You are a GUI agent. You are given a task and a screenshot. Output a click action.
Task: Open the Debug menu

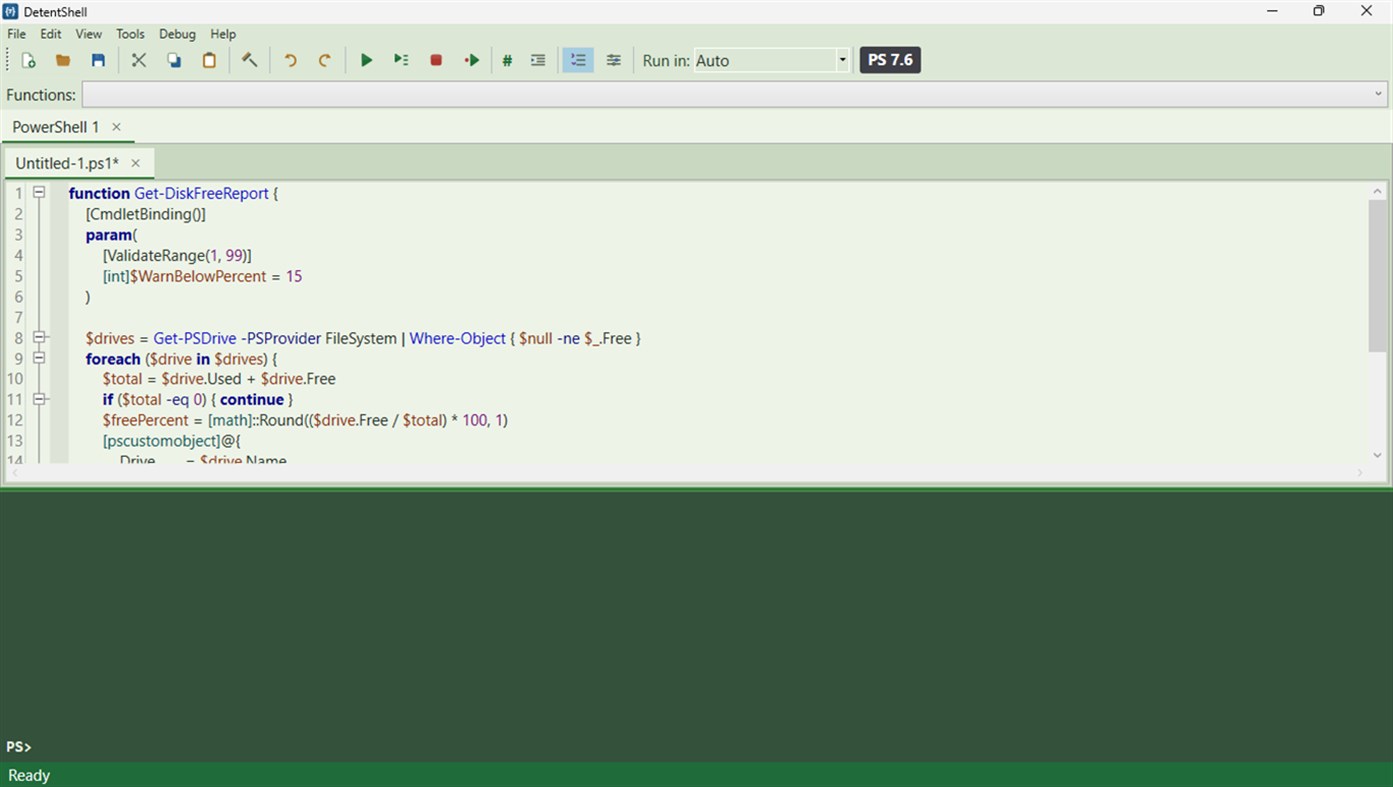(x=177, y=34)
